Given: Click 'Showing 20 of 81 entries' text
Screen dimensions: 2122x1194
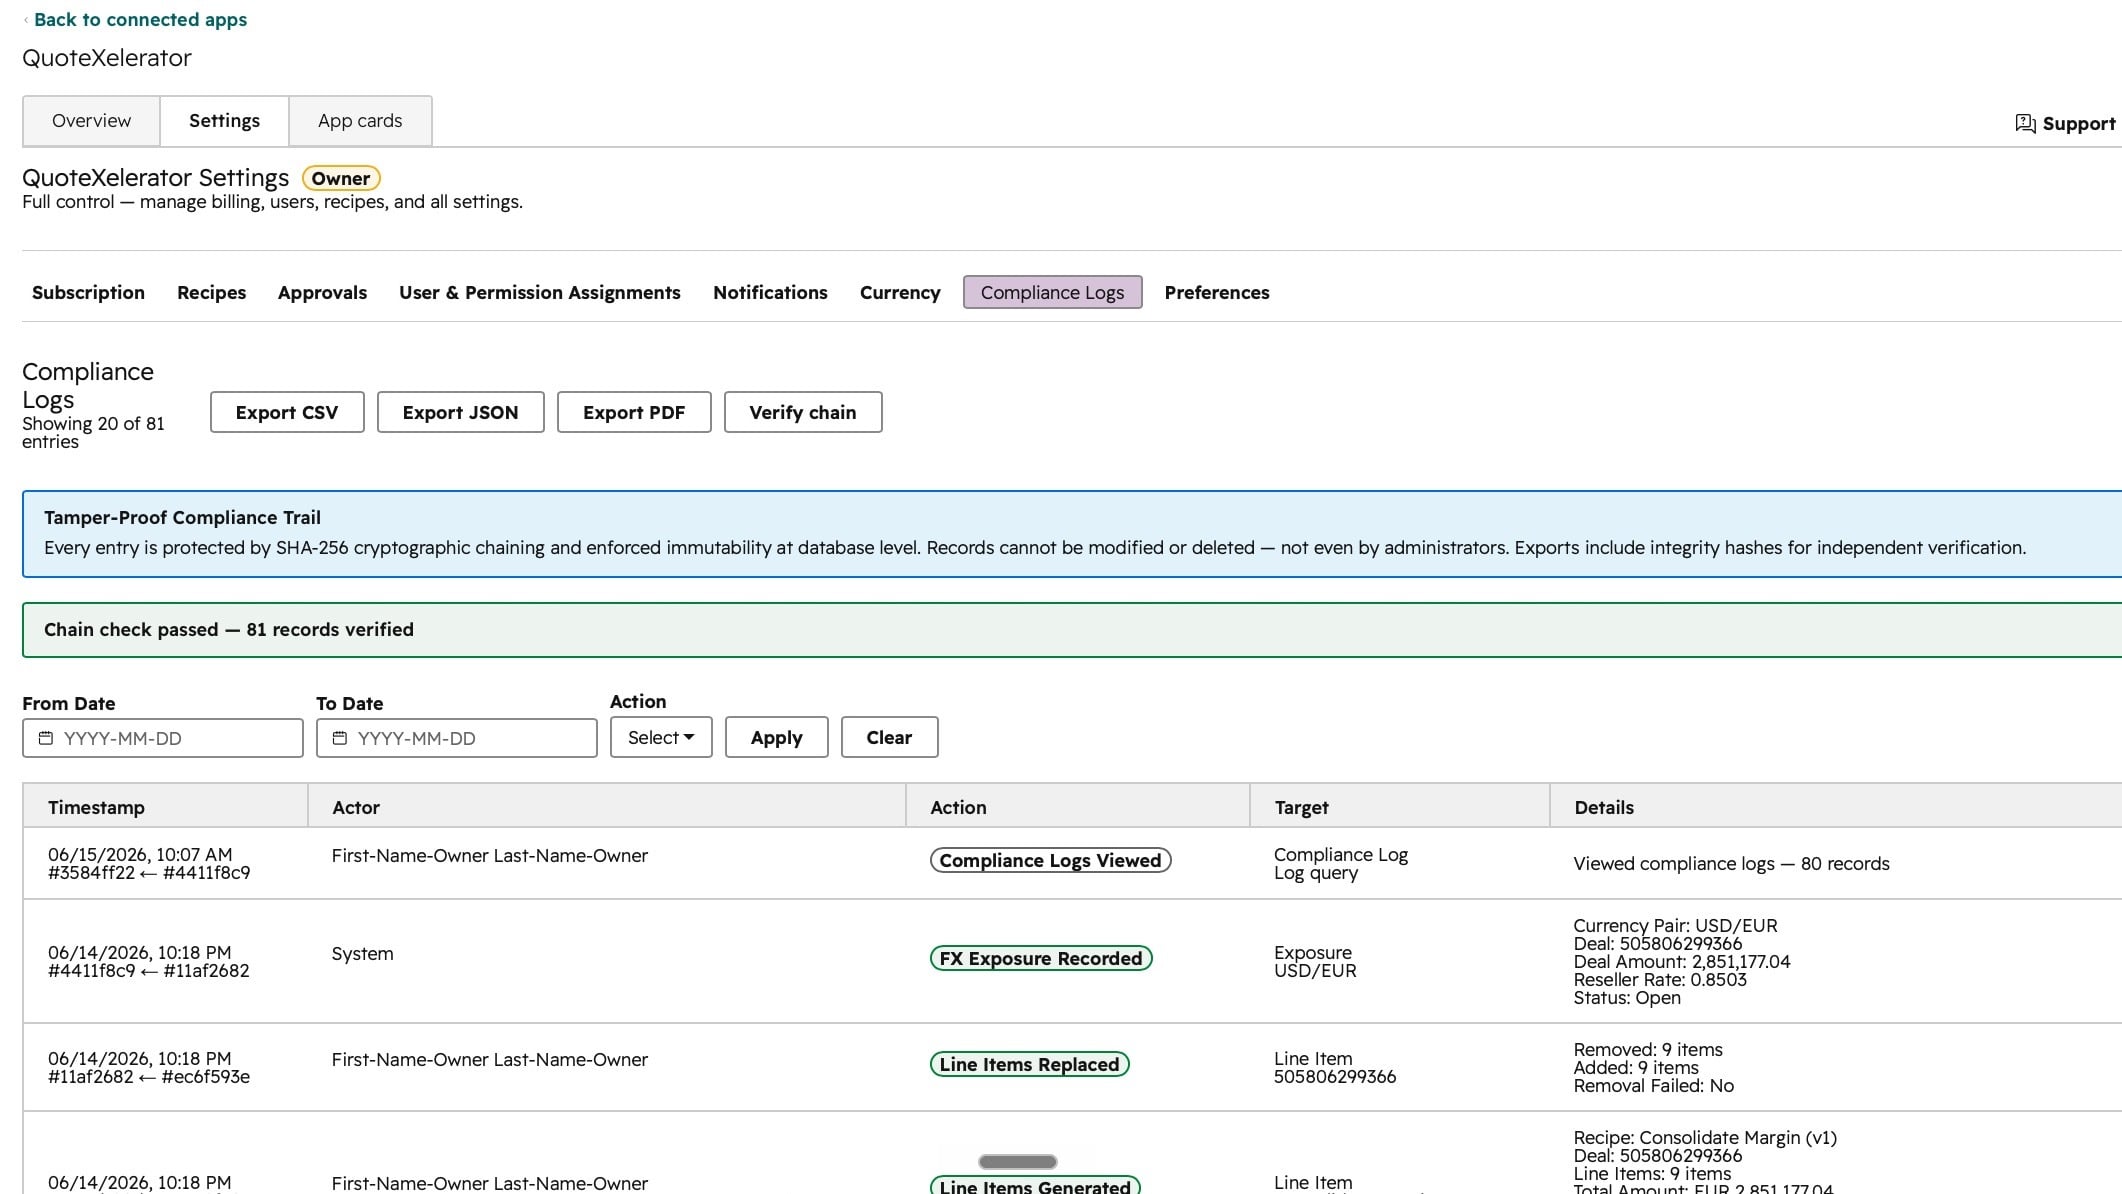Looking at the screenshot, I should coord(93,433).
